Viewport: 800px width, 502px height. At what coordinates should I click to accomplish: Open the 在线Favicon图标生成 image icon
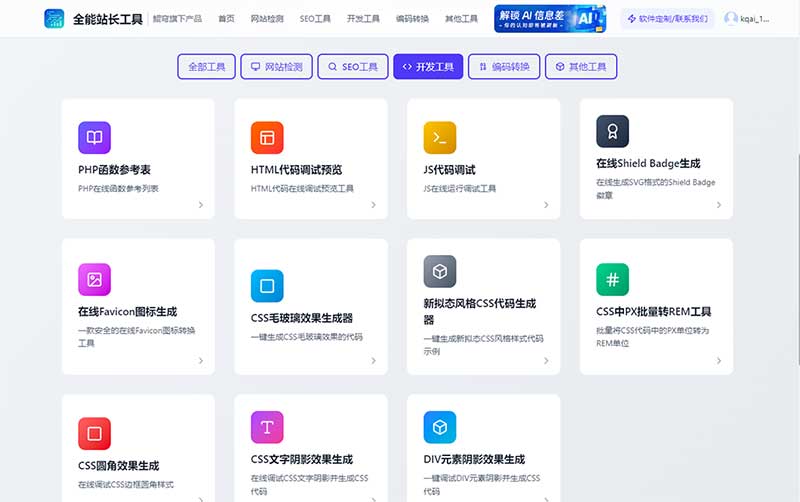point(94,280)
